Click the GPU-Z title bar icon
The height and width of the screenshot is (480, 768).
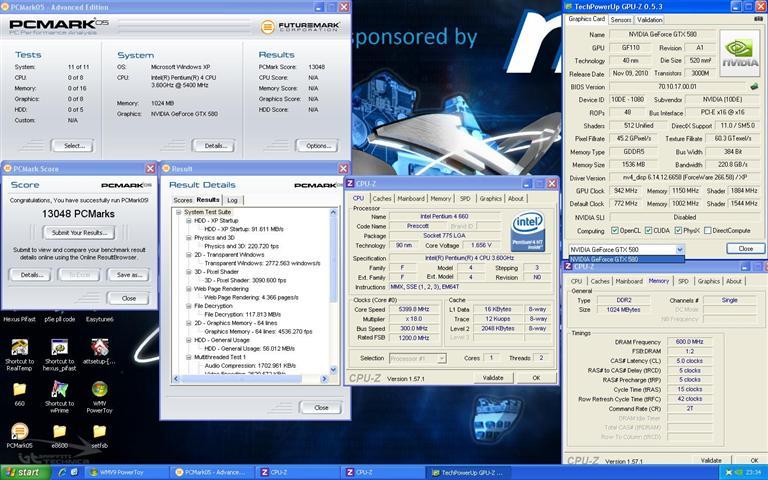568,6
